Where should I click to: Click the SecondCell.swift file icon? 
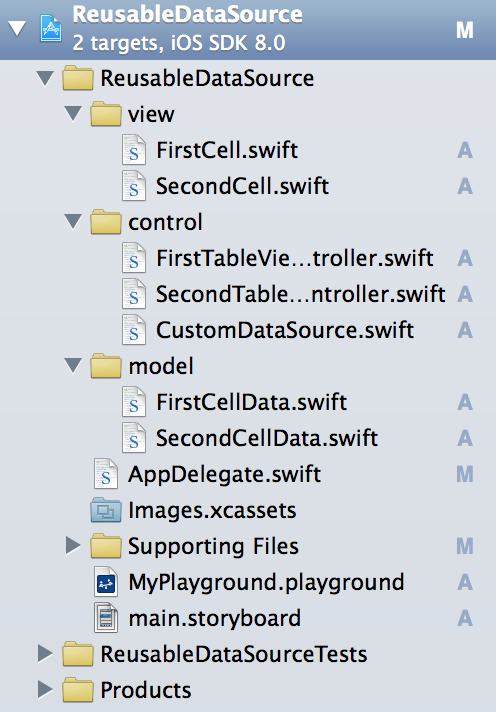(x=134, y=186)
